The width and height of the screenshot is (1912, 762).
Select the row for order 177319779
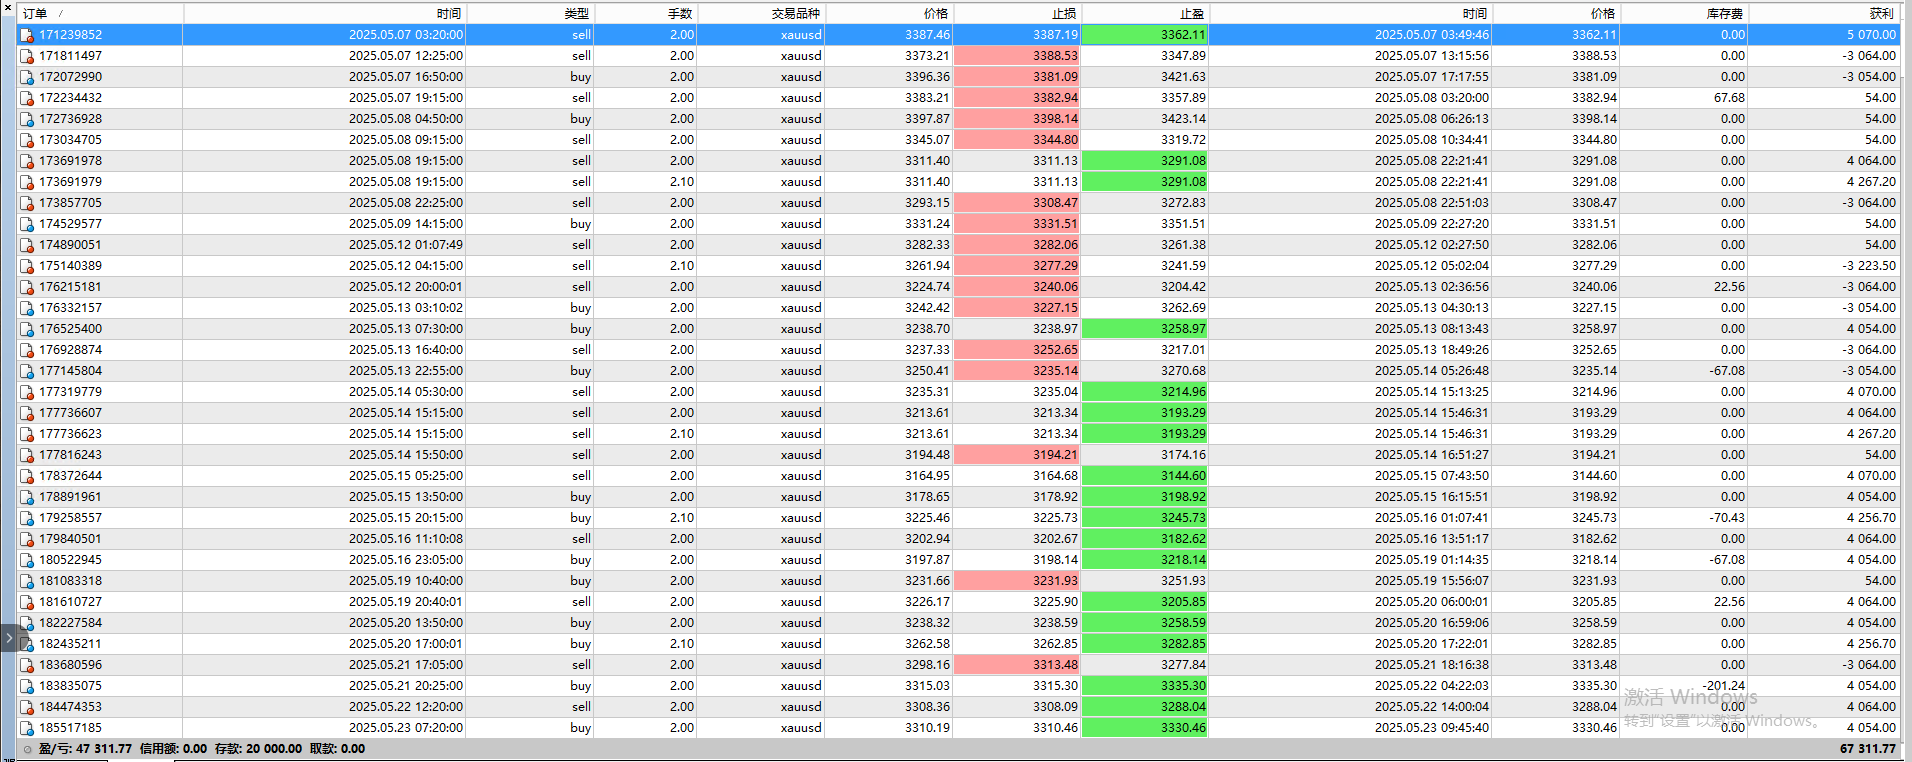(958, 392)
